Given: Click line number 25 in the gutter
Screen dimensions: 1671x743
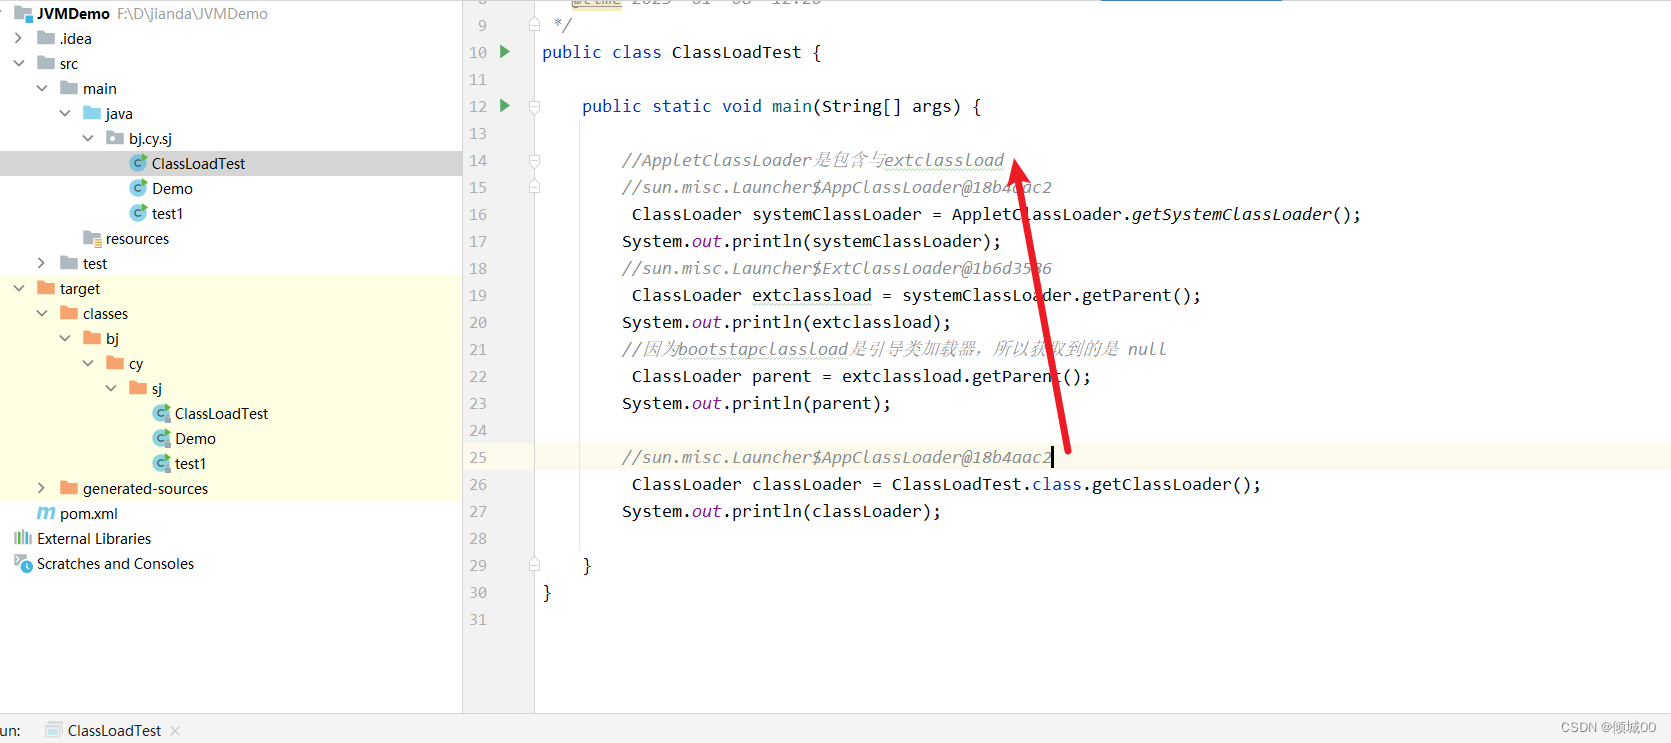Looking at the screenshot, I should (478, 457).
